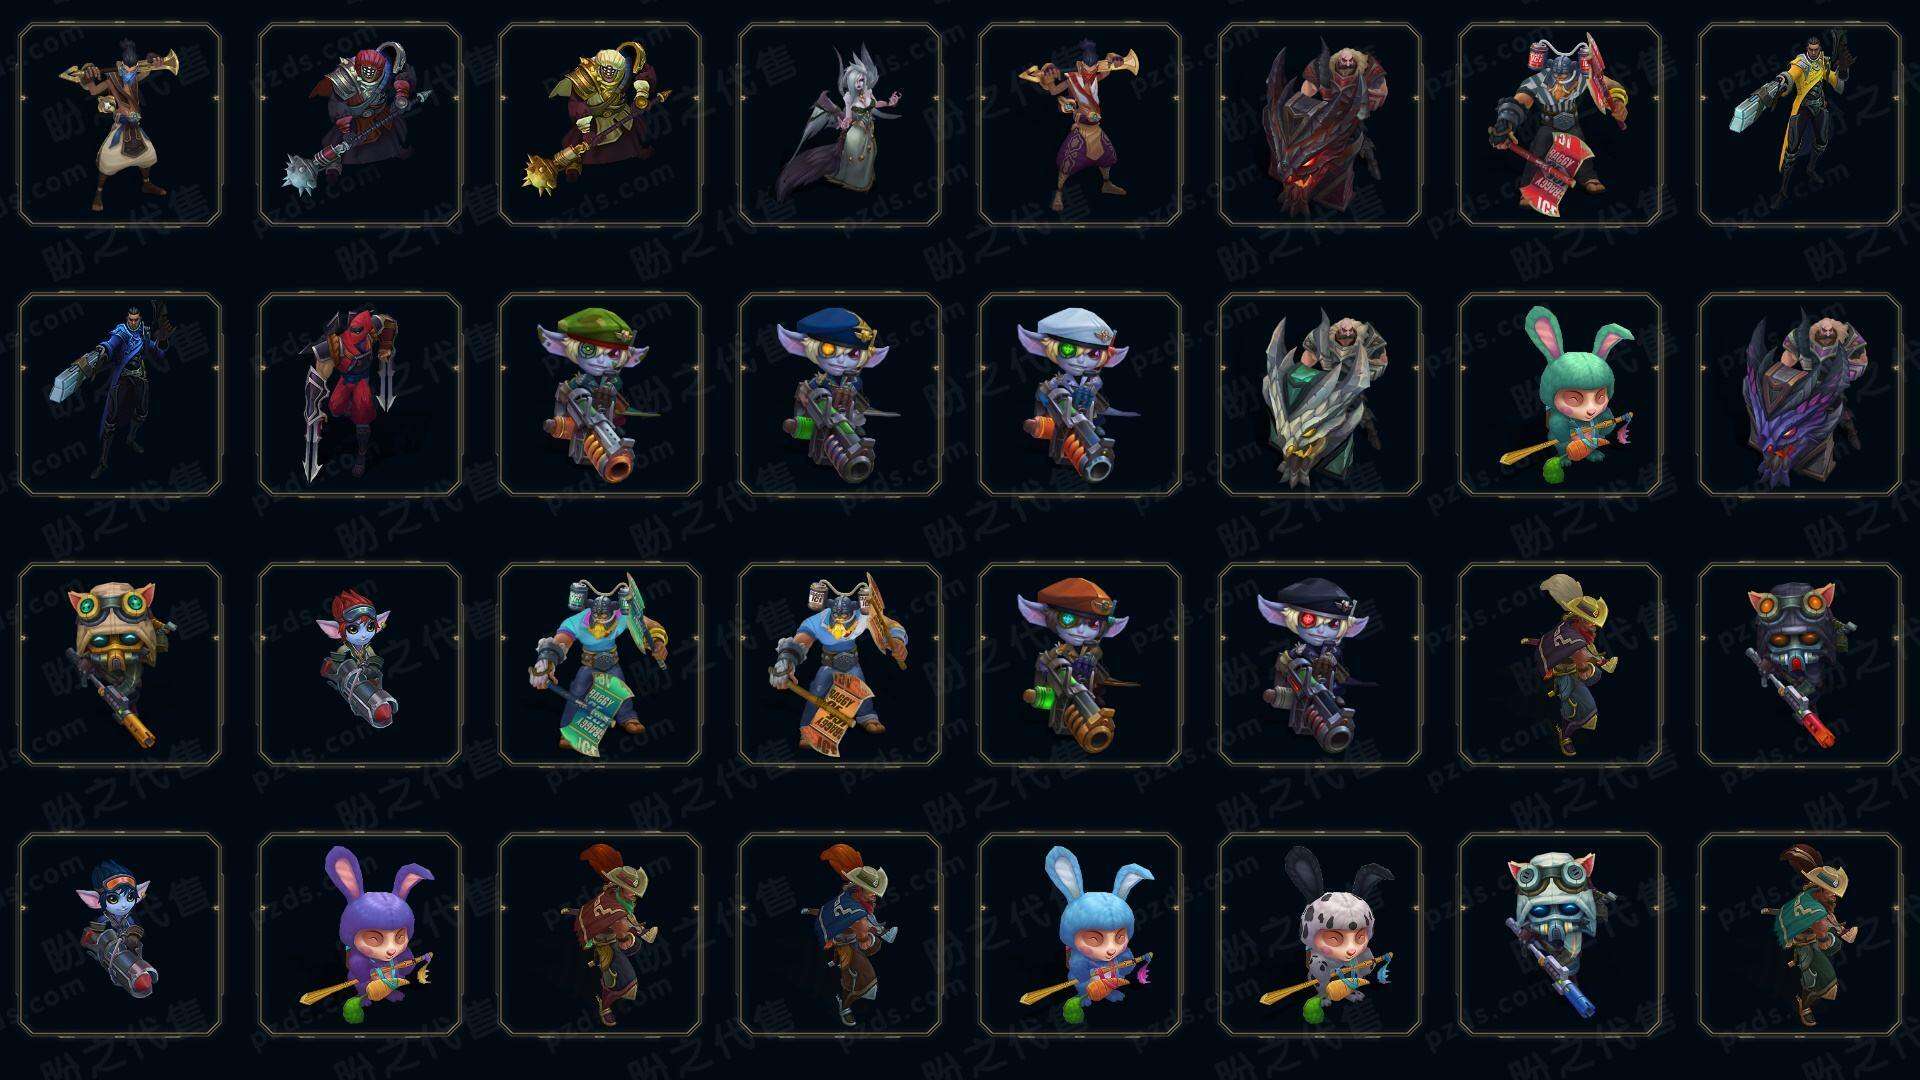Choose the purple bunny-suit Teemo skin
The width and height of the screenshot is (1920, 1080).
360,934
